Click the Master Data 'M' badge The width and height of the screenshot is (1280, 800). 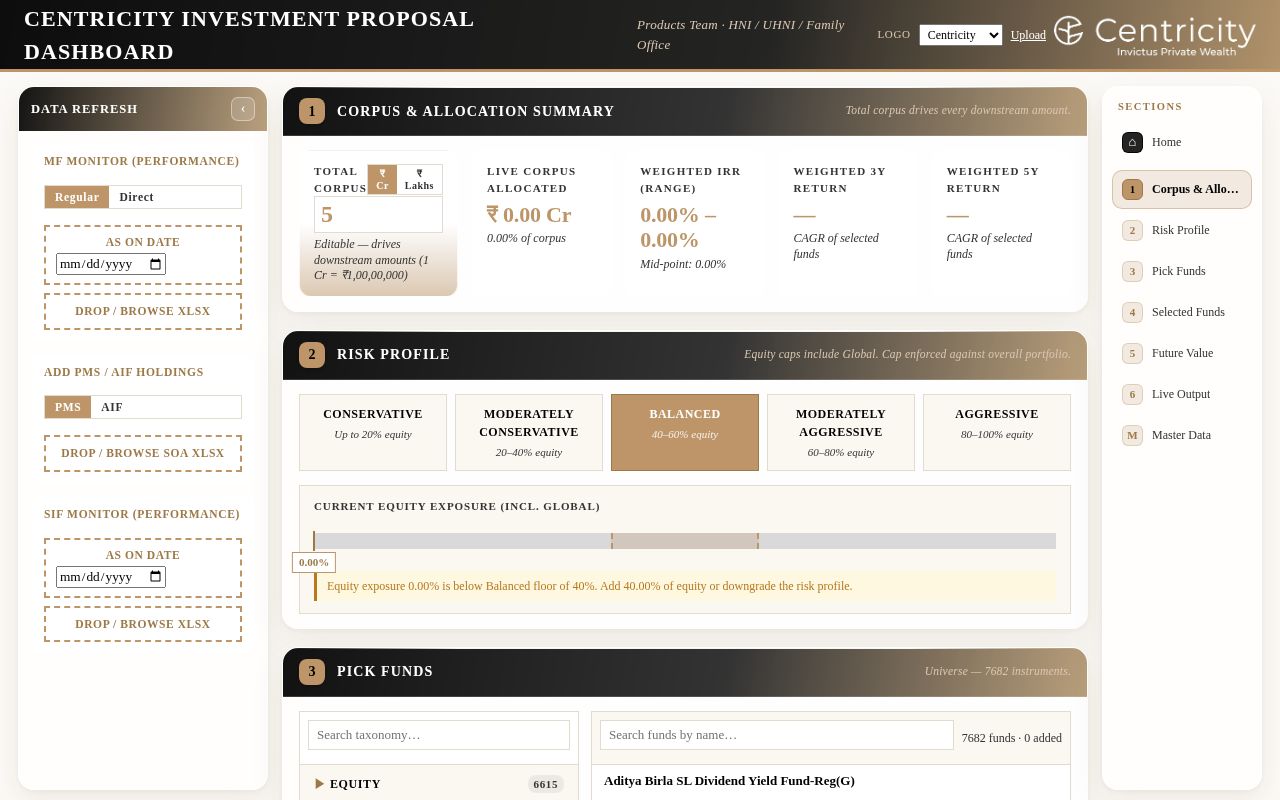tap(1132, 435)
